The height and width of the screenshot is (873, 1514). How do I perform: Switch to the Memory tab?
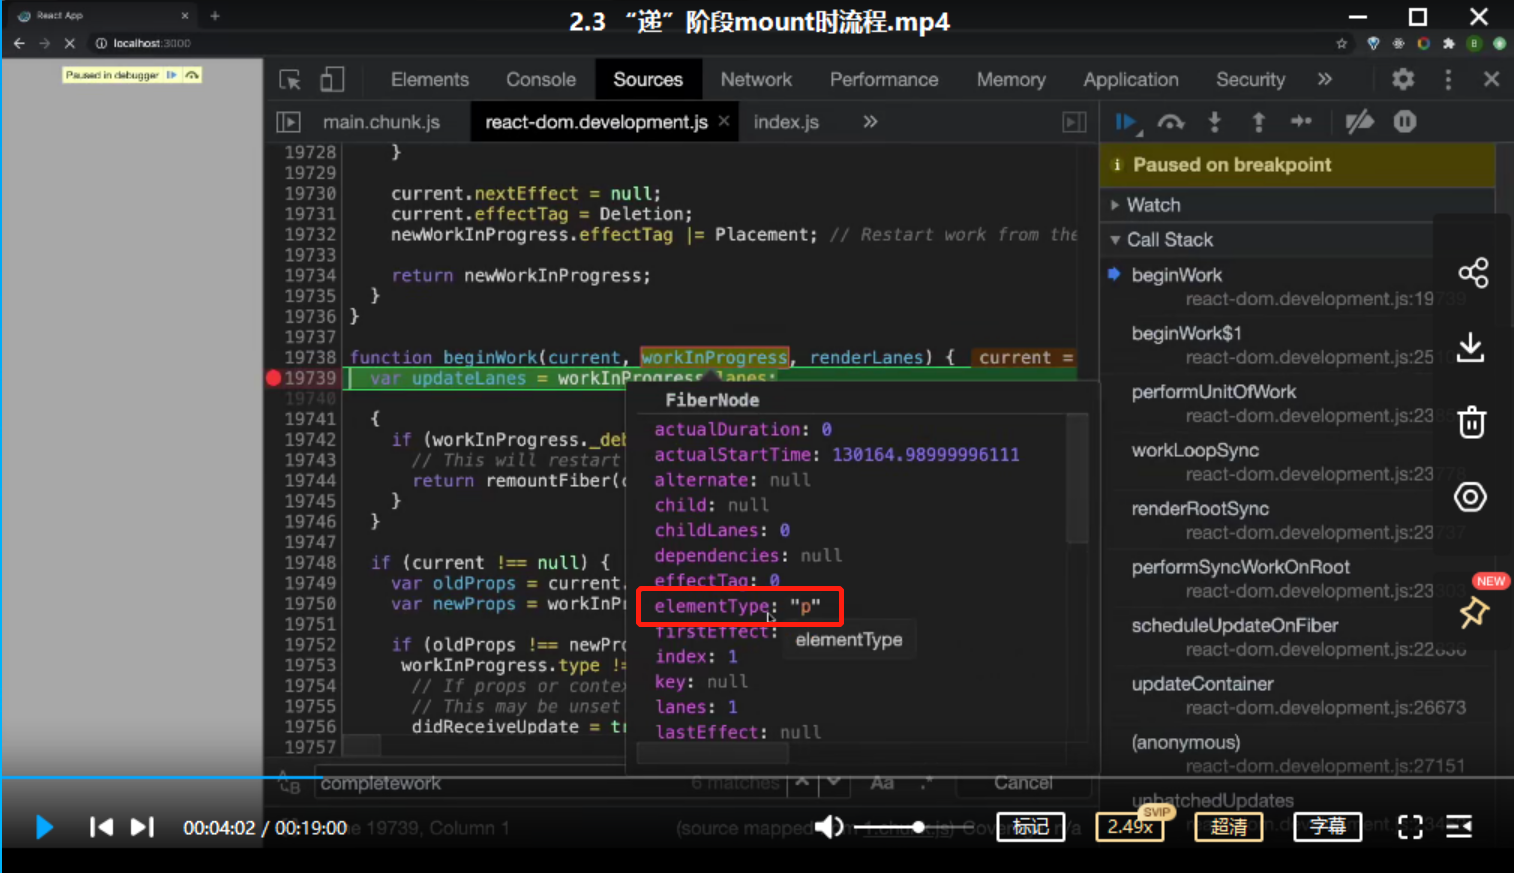point(1011,80)
